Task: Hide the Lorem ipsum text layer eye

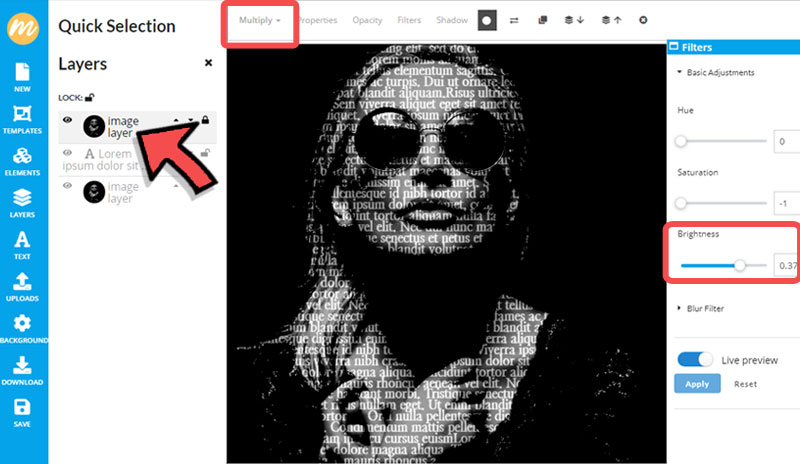Action: pos(67,153)
